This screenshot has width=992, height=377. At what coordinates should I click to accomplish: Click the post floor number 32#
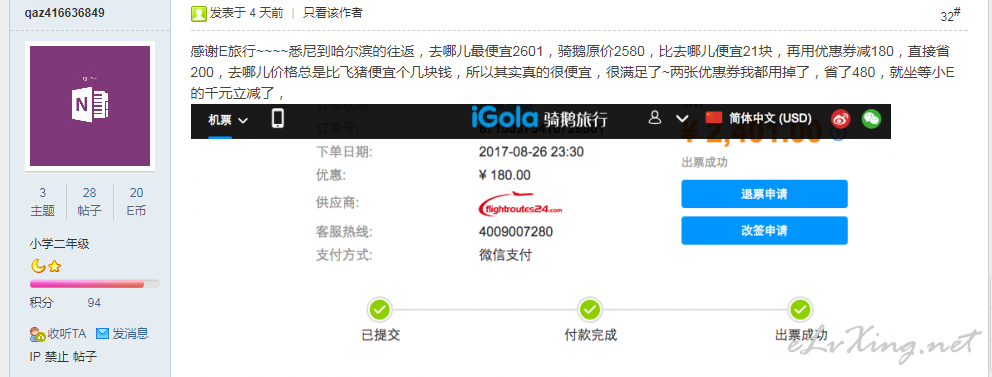950,15
